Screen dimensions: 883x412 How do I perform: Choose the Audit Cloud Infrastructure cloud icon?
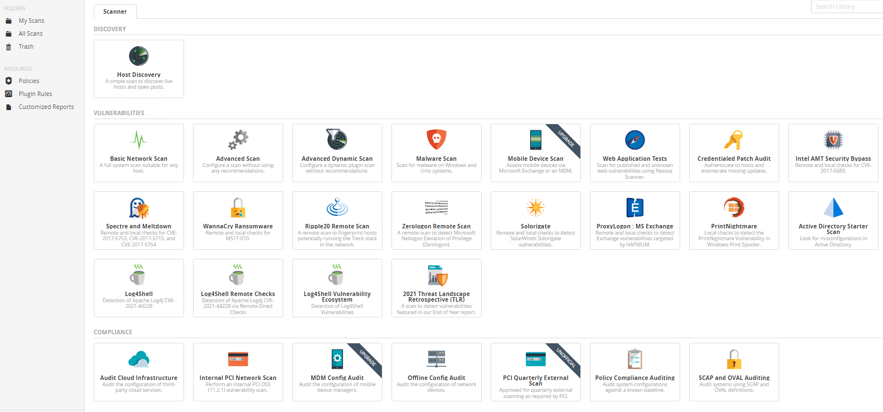pos(139,359)
